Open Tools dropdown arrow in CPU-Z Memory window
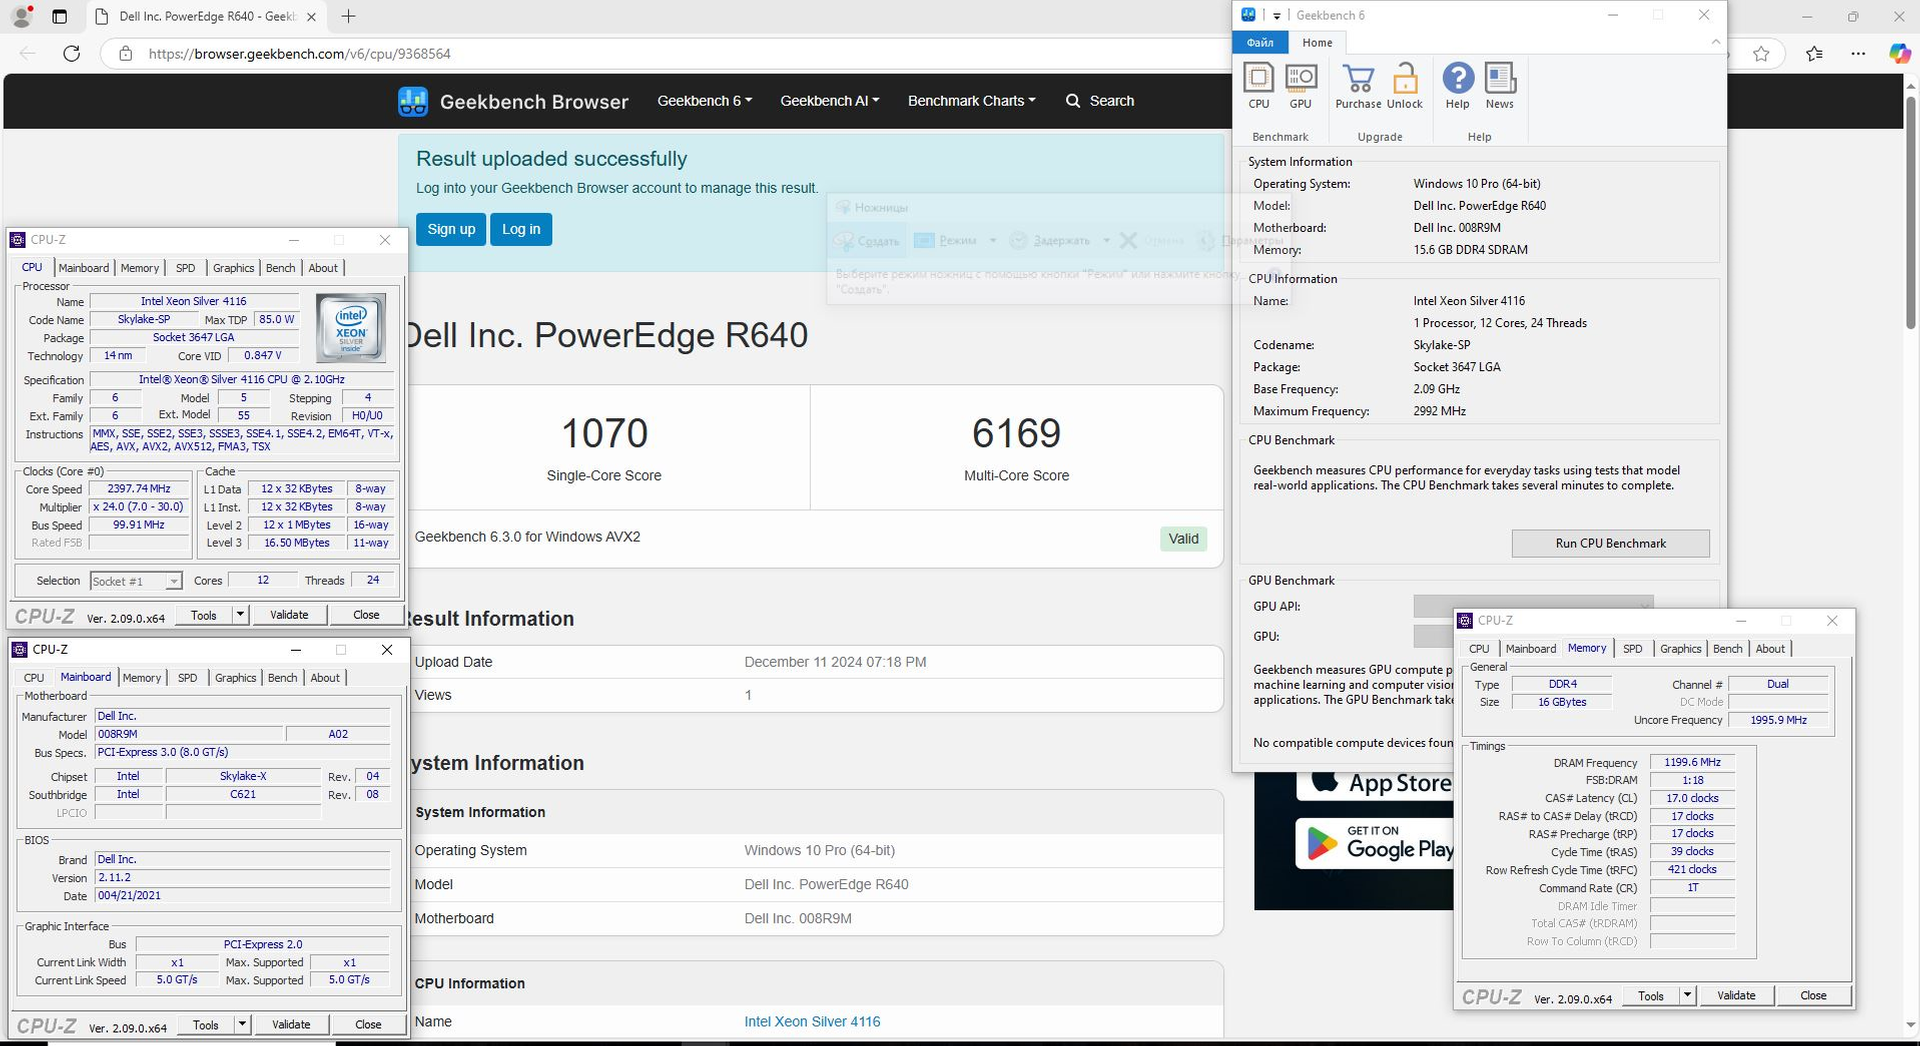This screenshot has height=1046, width=1920. [x=1688, y=995]
